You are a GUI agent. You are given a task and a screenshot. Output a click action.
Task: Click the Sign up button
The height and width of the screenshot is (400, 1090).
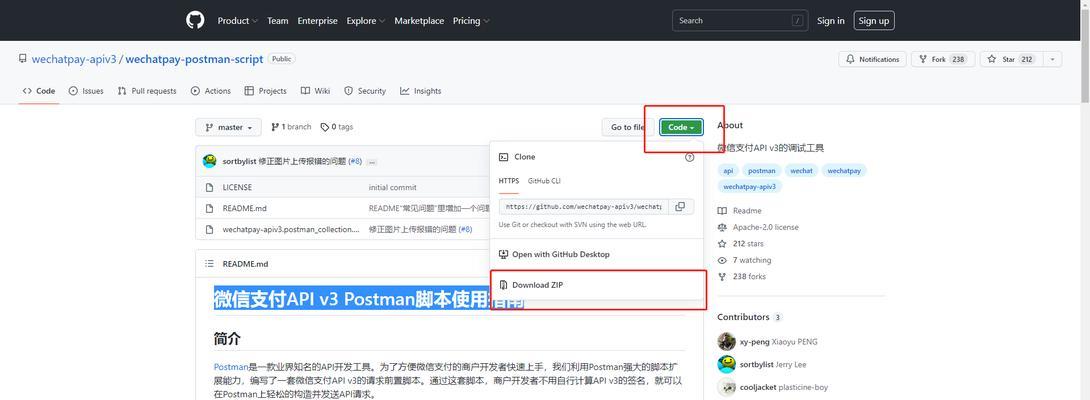click(874, 21)
